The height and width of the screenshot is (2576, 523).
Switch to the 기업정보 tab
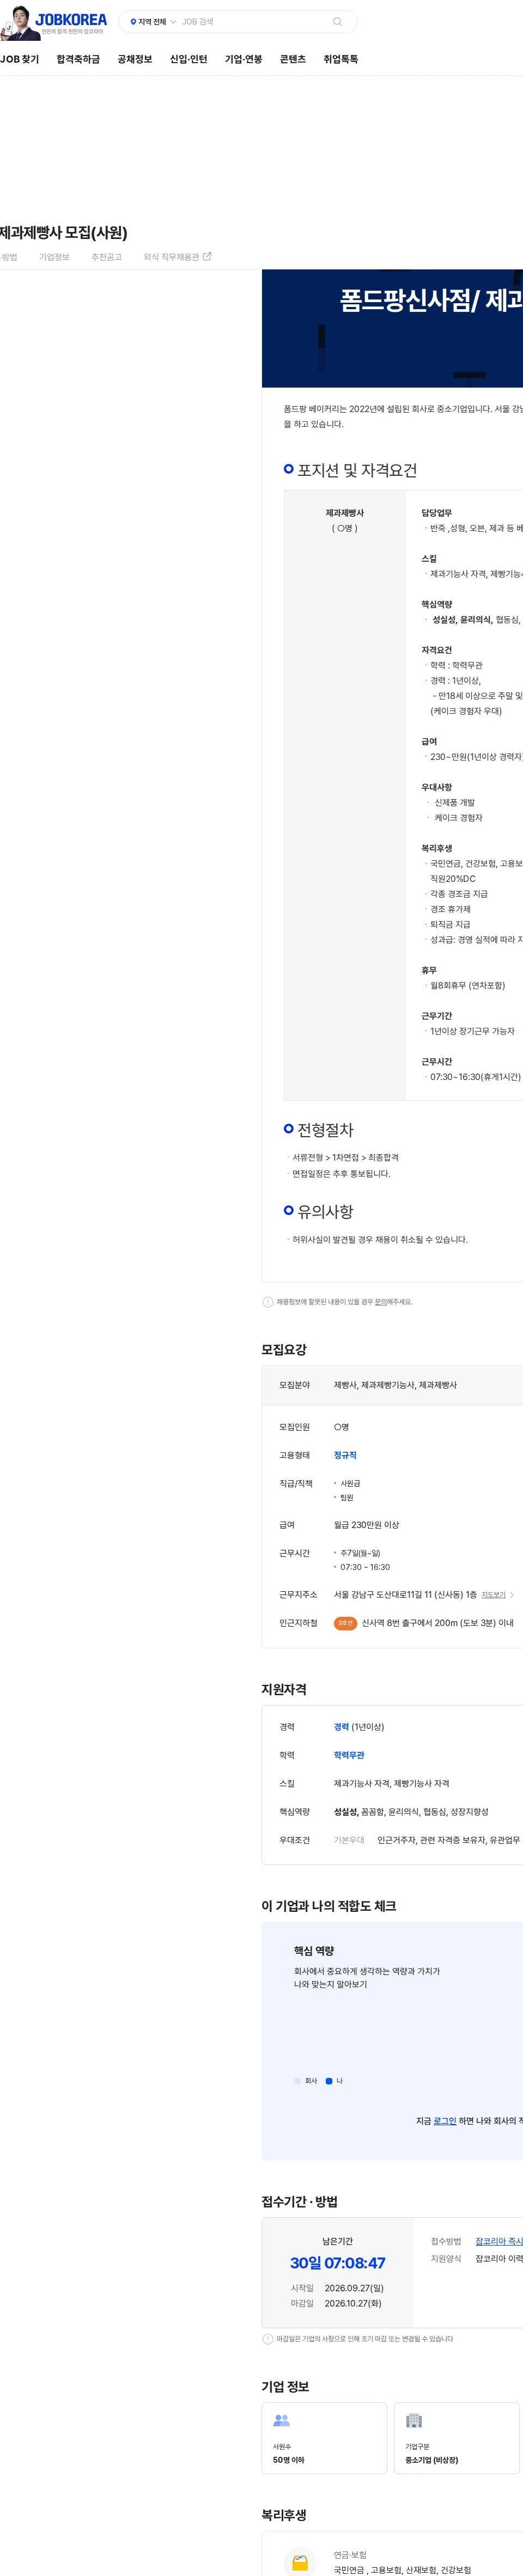tap(54, 257)
